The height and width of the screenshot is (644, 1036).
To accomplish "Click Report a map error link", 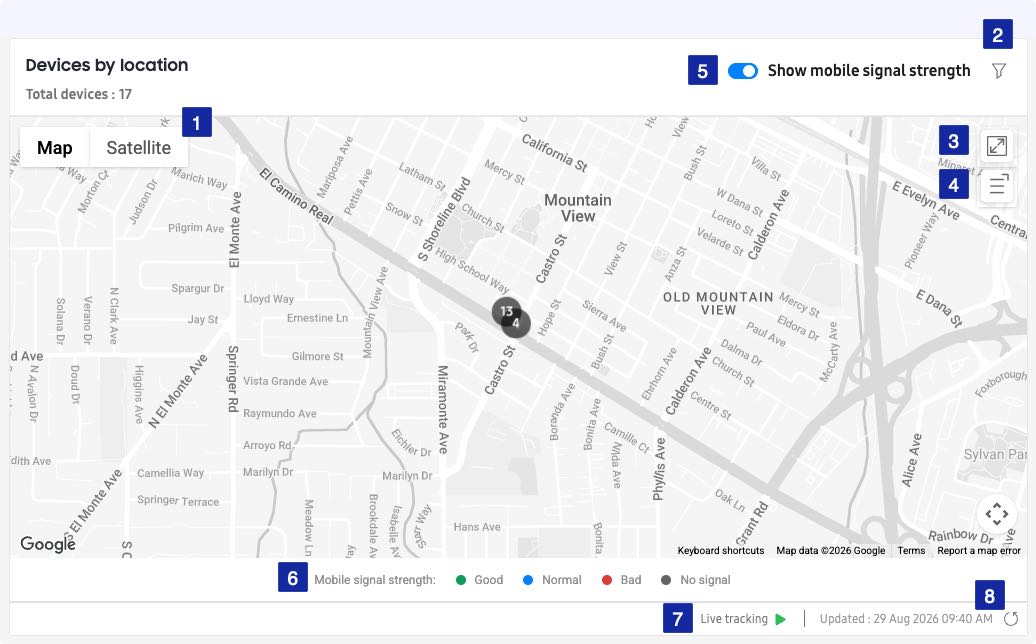I will pyautogui.click(x=979, y=550).
